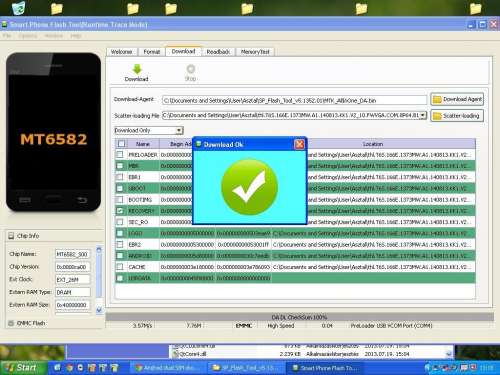
Task: Click the taskbar clock in system tray
Action: (x=486, y=368)
